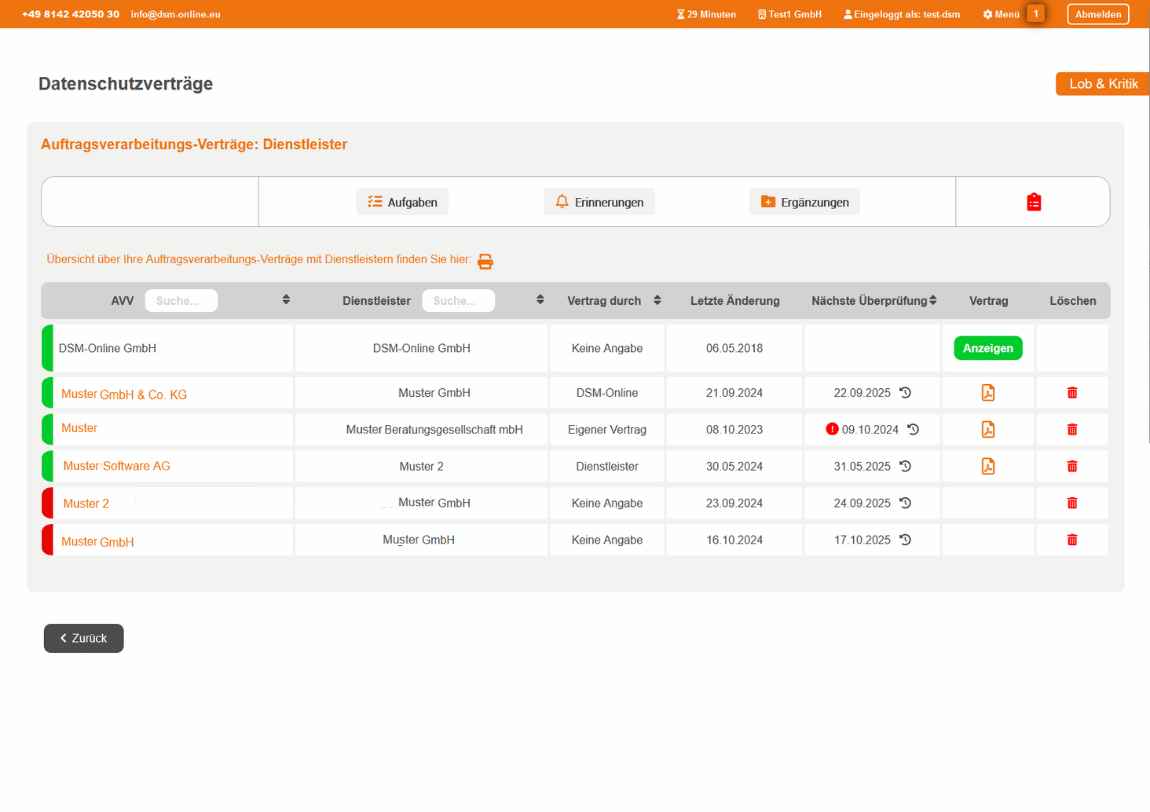
Task: Click the red clipboard list icon
Action: click(1034, 202)
